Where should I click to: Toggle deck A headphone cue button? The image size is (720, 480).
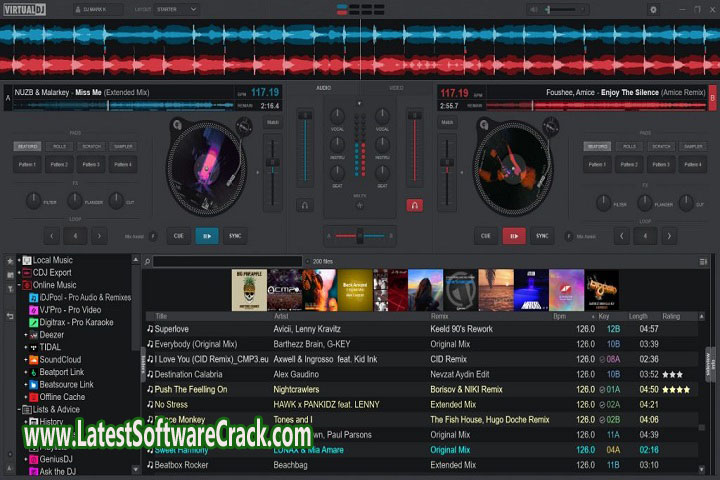[x=304, y=205]
